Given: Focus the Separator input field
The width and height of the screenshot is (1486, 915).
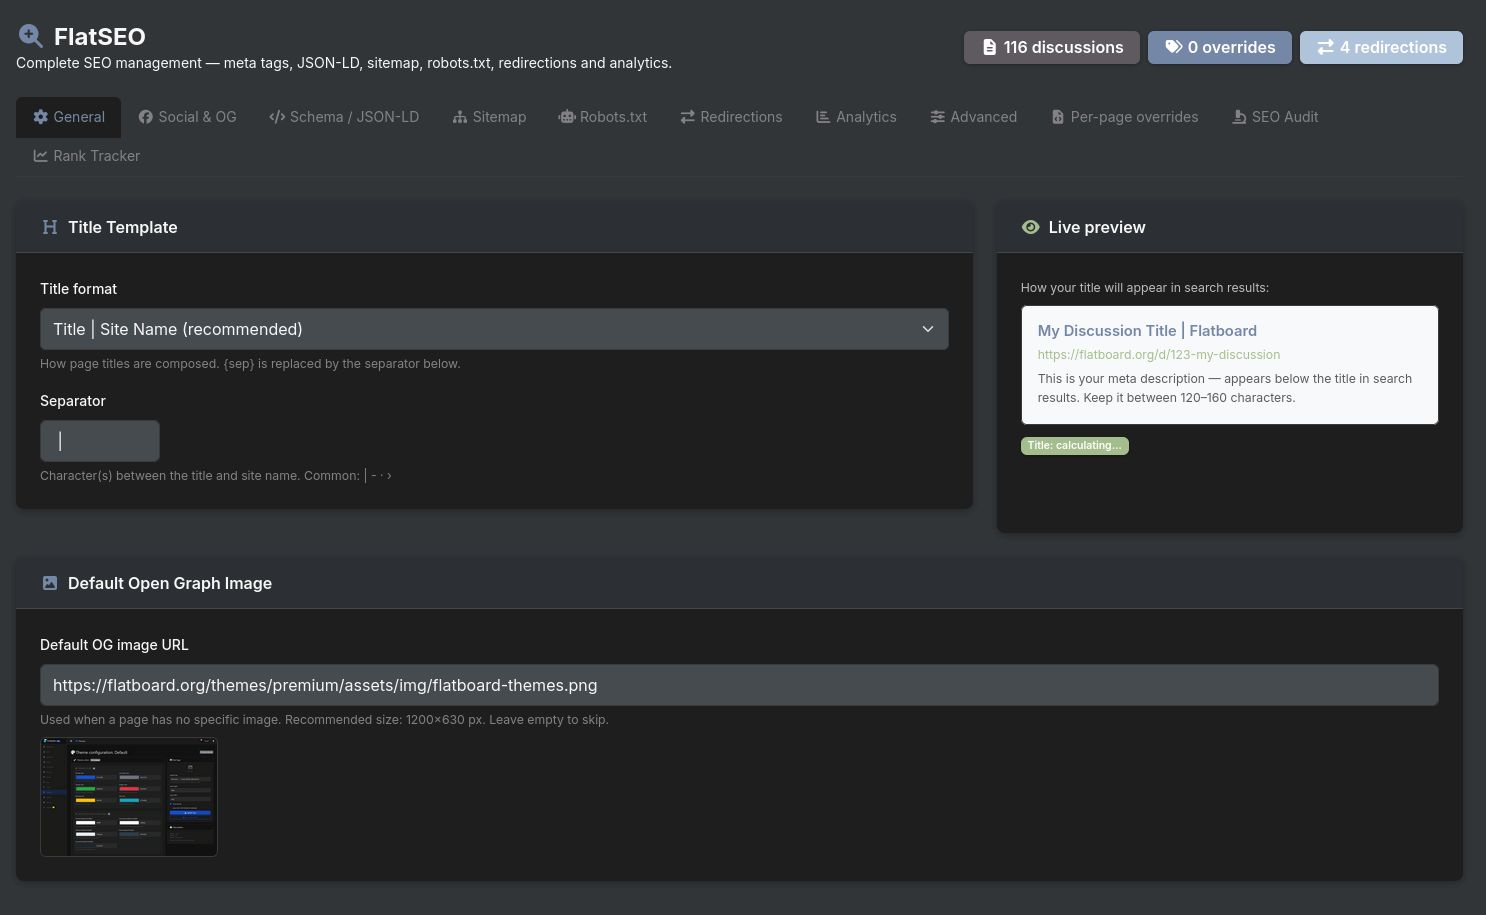Looking at the screenshot, I should (100, 441).
